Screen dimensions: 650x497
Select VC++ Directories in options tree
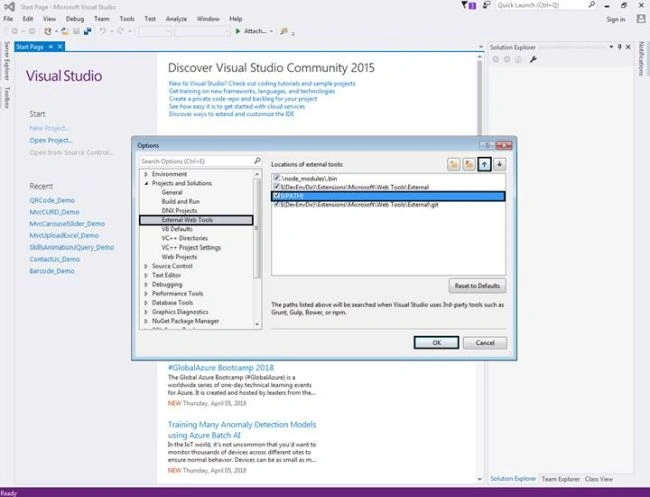click(184, 238)
